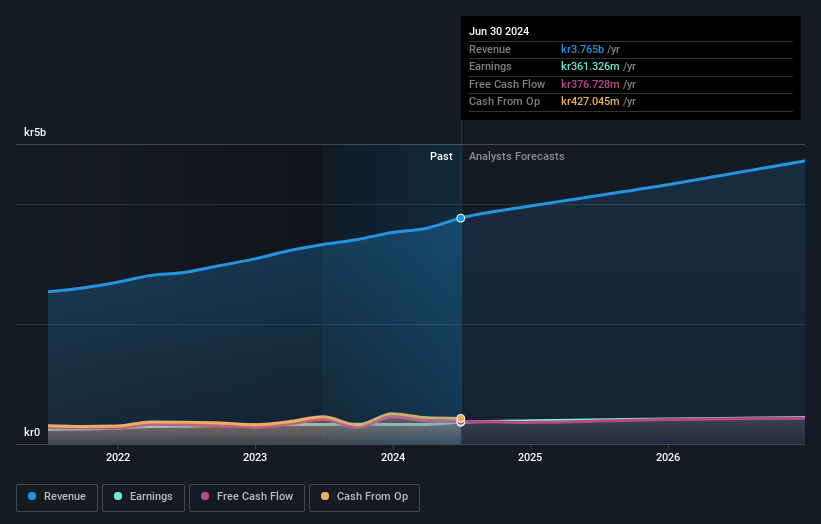Click the blue Revenue marker on the chart line
Screen dimensions: 821x524
pyautogui.click(x=461, y=218)
